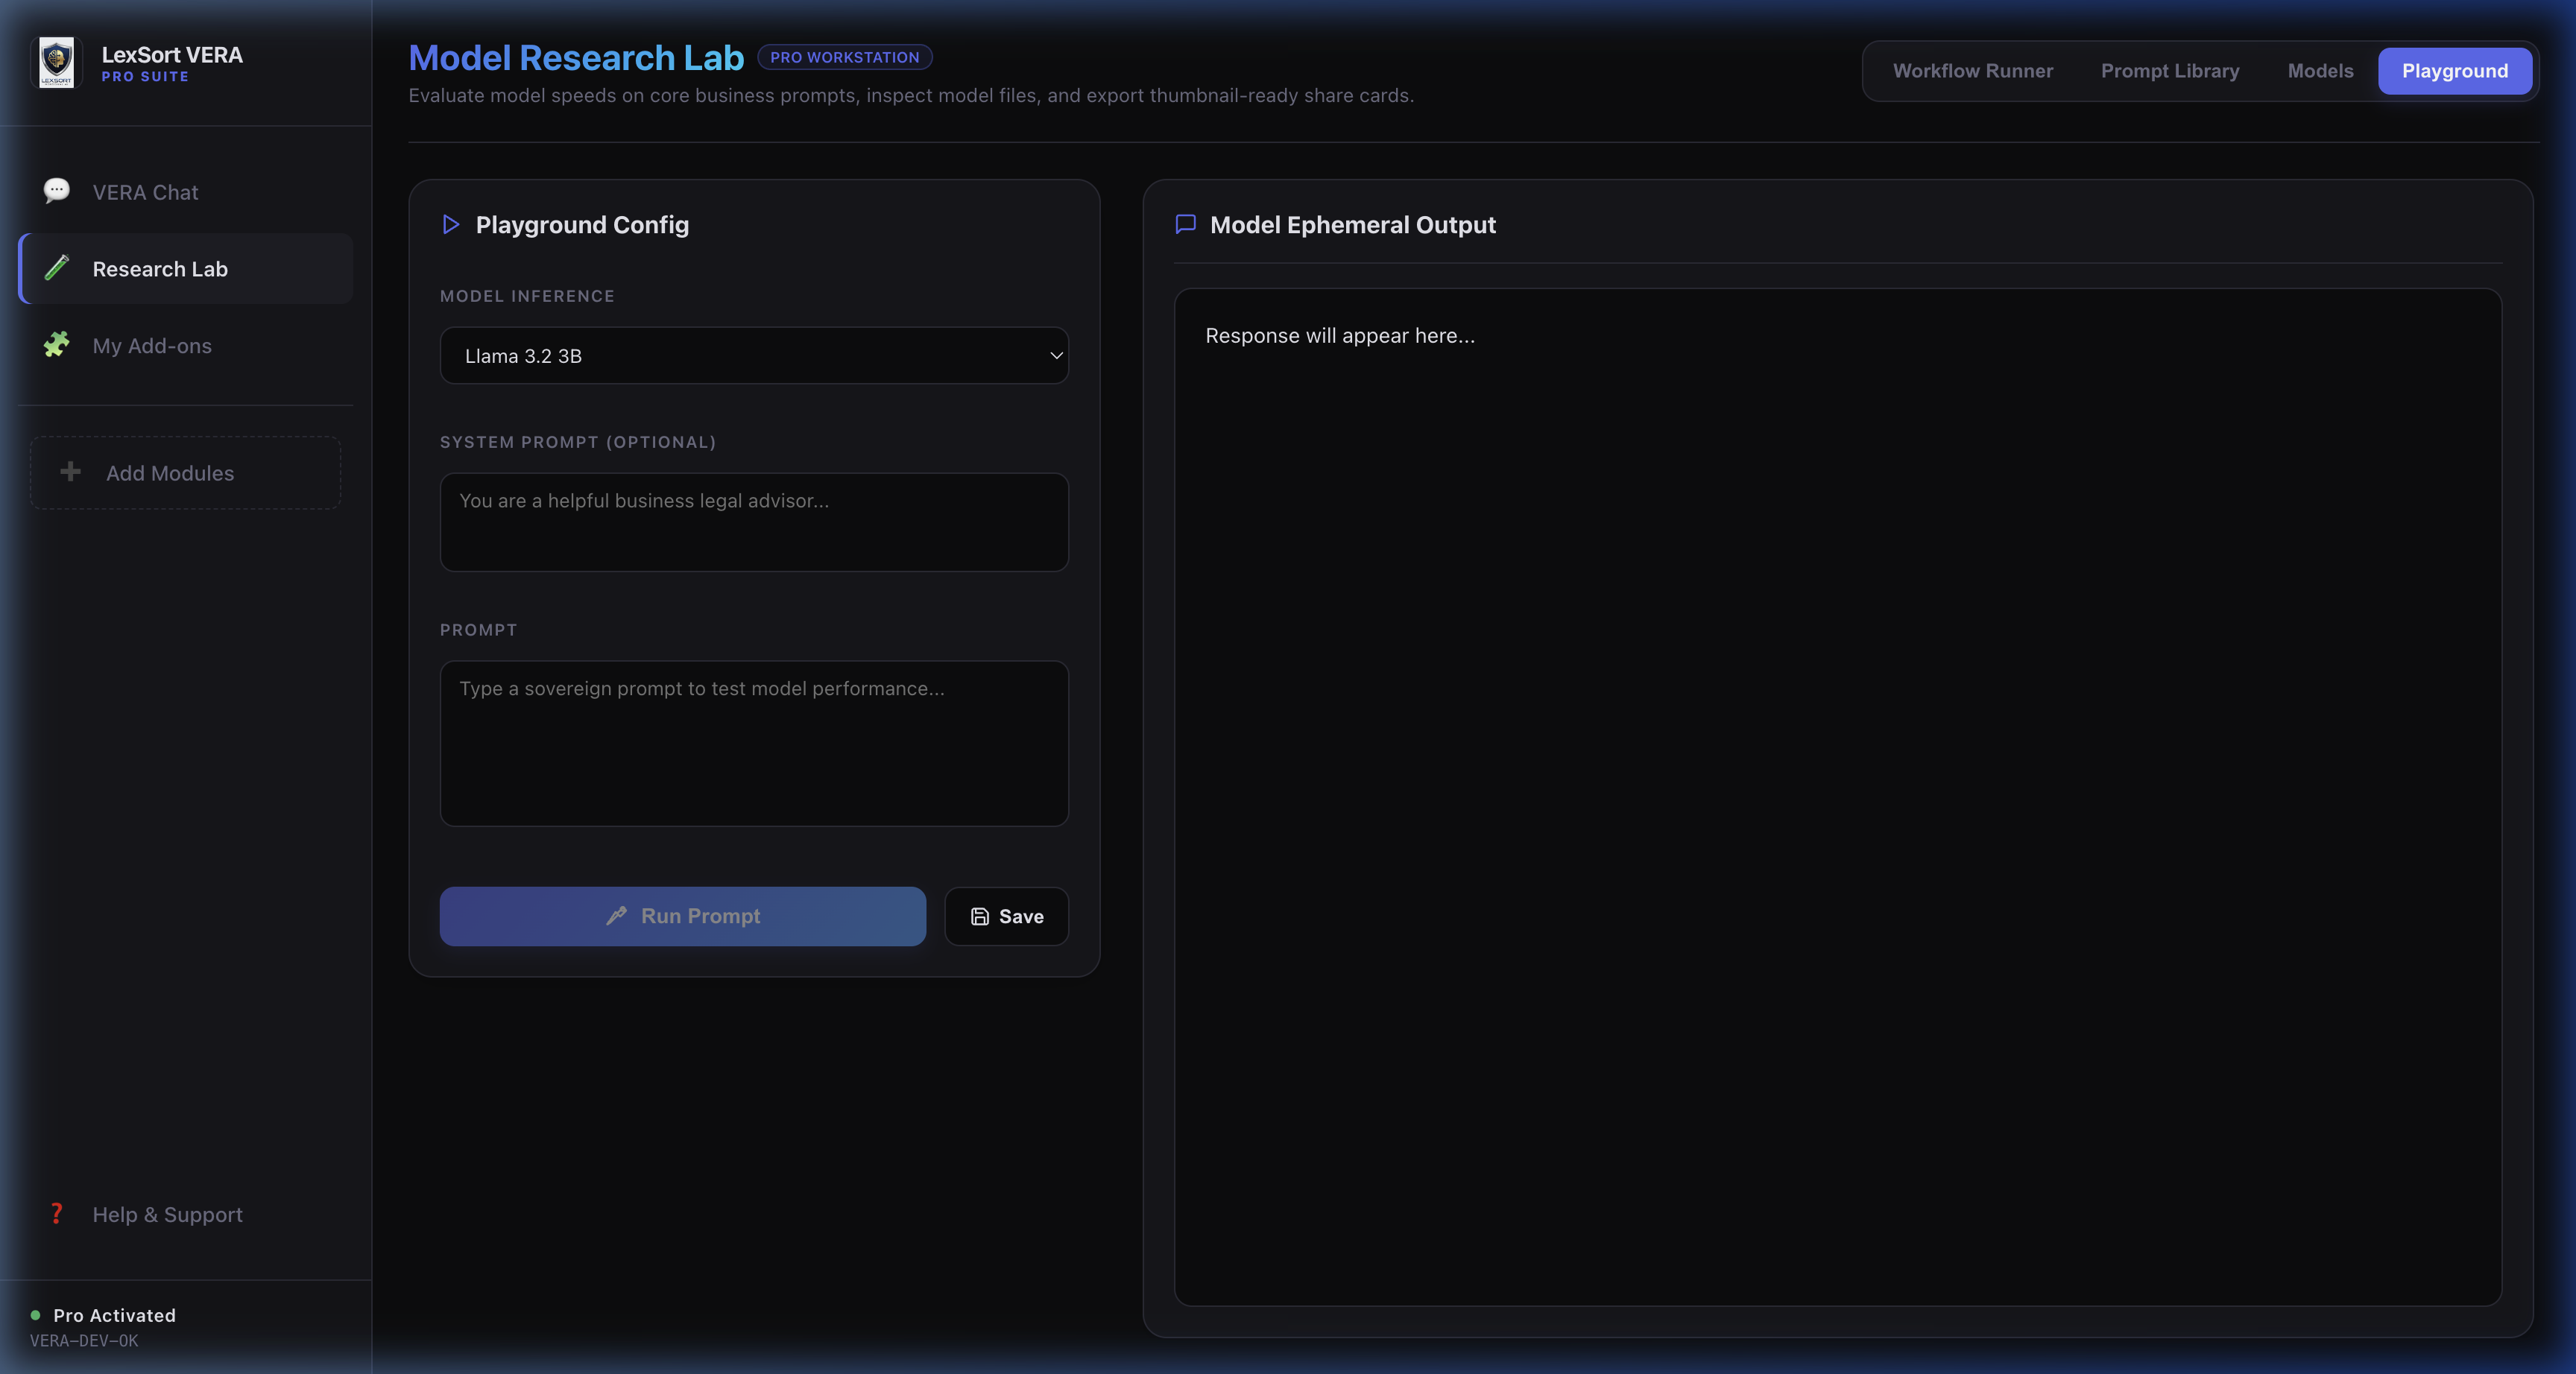Click the LexSort shield logo icon
Image resolution: width=2576 pixels, height=1374 pixels.
coord(56,63)
